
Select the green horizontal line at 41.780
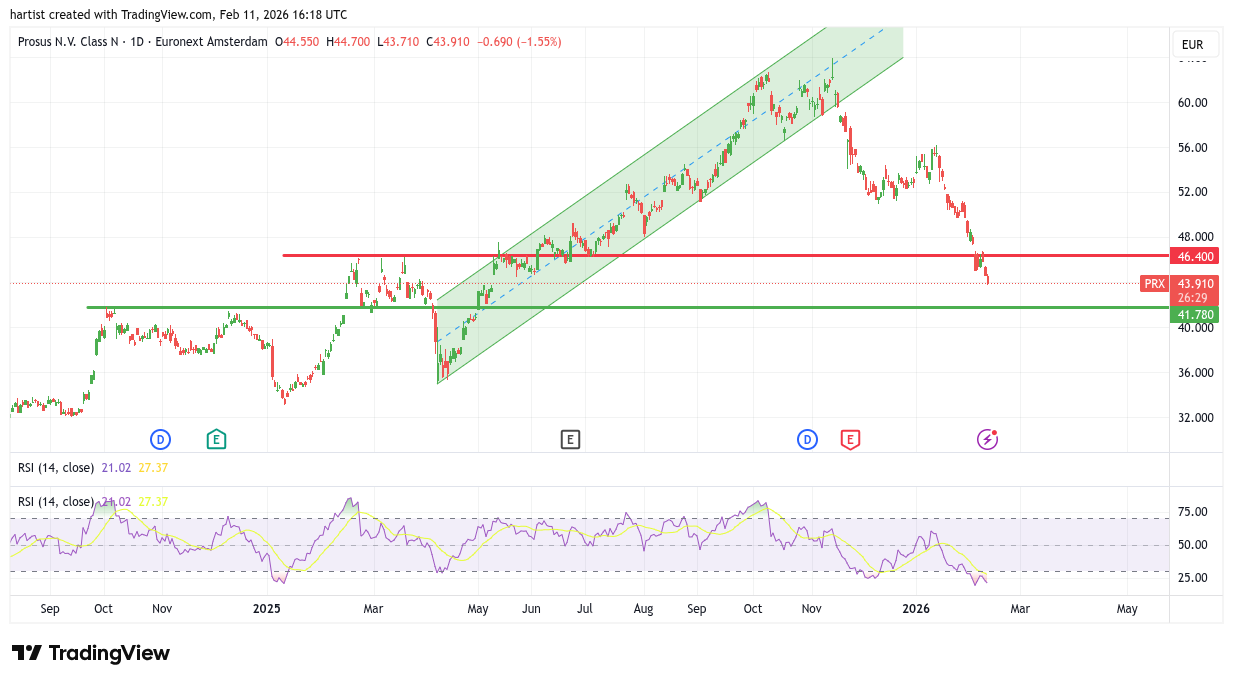pyautogui.click(x=600, y=308)
